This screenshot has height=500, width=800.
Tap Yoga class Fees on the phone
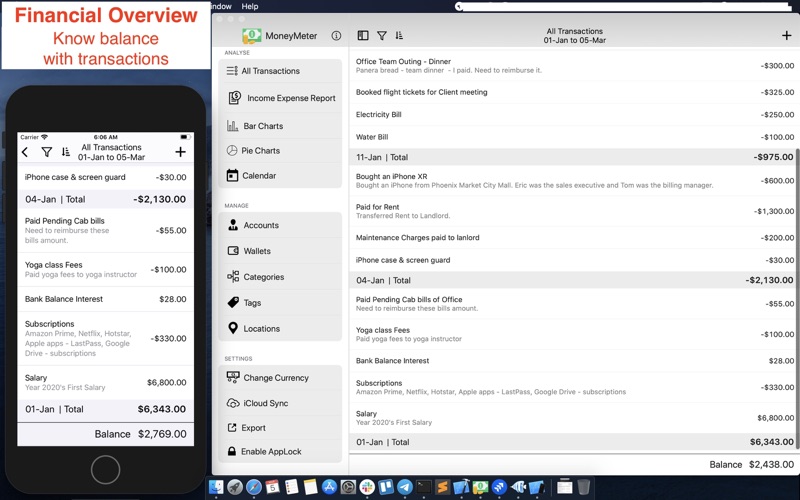click(x=106, y=269)
